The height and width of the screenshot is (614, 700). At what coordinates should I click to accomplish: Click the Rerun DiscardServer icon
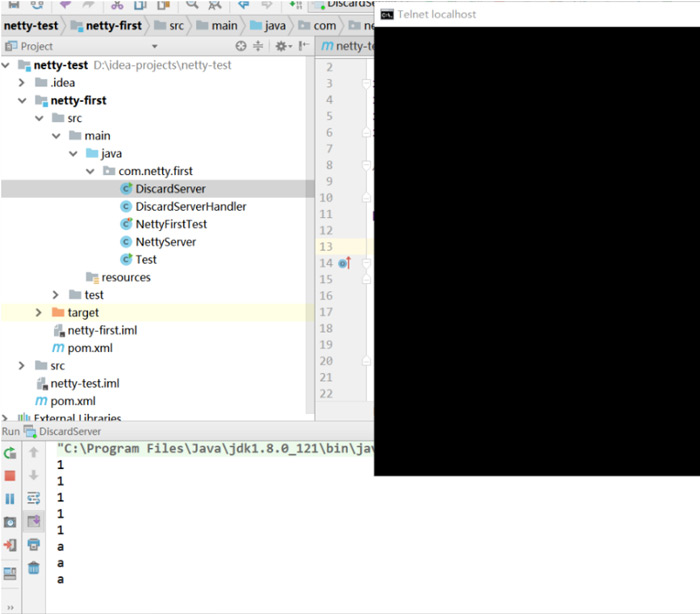click(x=10, y=453)
